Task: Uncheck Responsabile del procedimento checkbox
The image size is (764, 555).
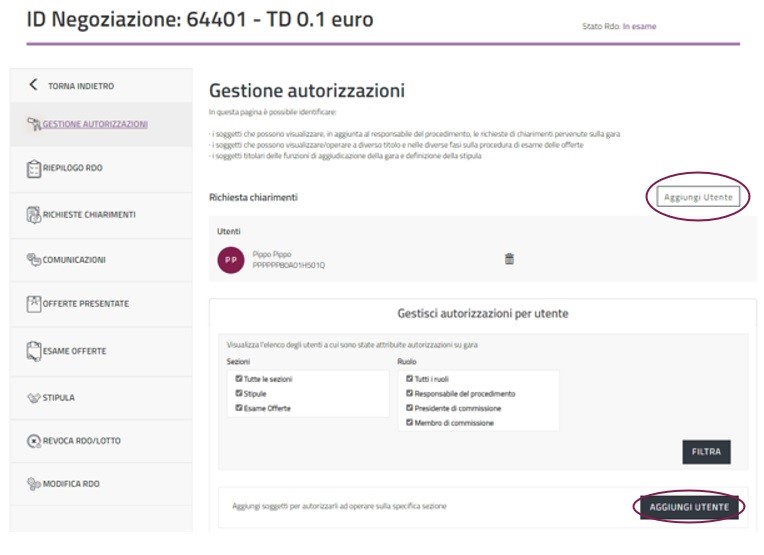Action: pos(408,394)
